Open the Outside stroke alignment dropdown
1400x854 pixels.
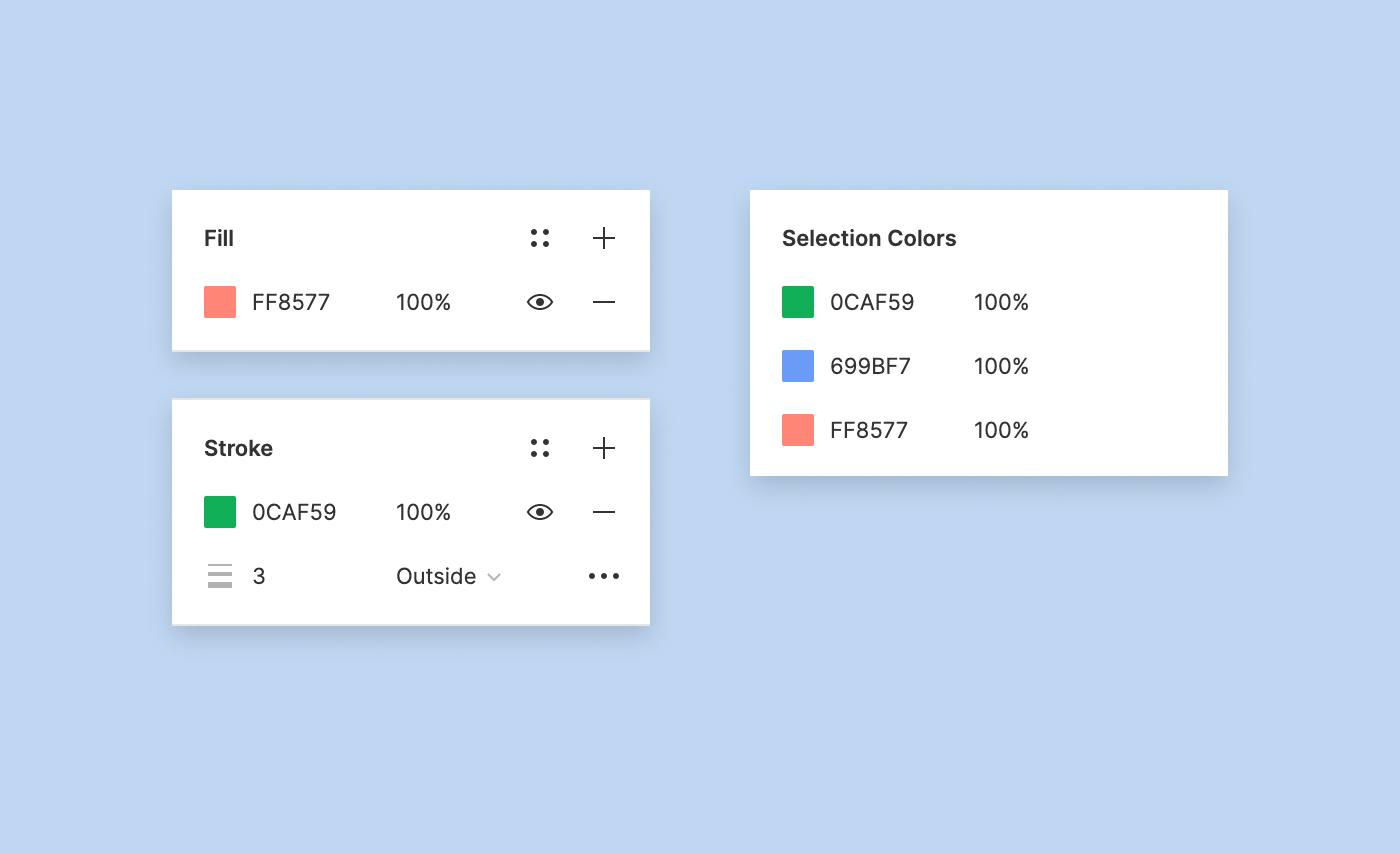[x=448, y=576]
